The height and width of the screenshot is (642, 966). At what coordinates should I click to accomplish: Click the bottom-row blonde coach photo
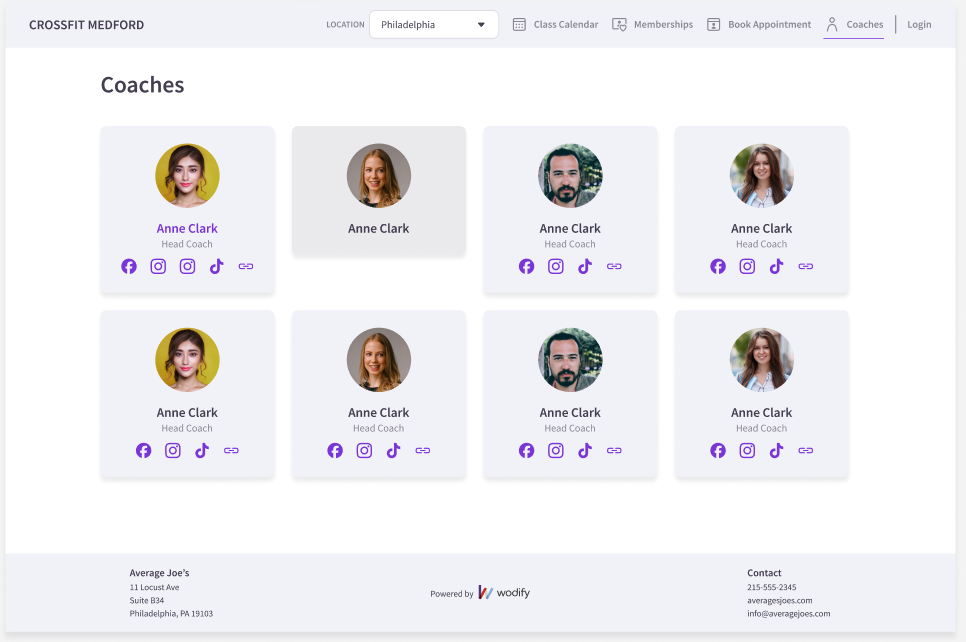coord(379,360)
